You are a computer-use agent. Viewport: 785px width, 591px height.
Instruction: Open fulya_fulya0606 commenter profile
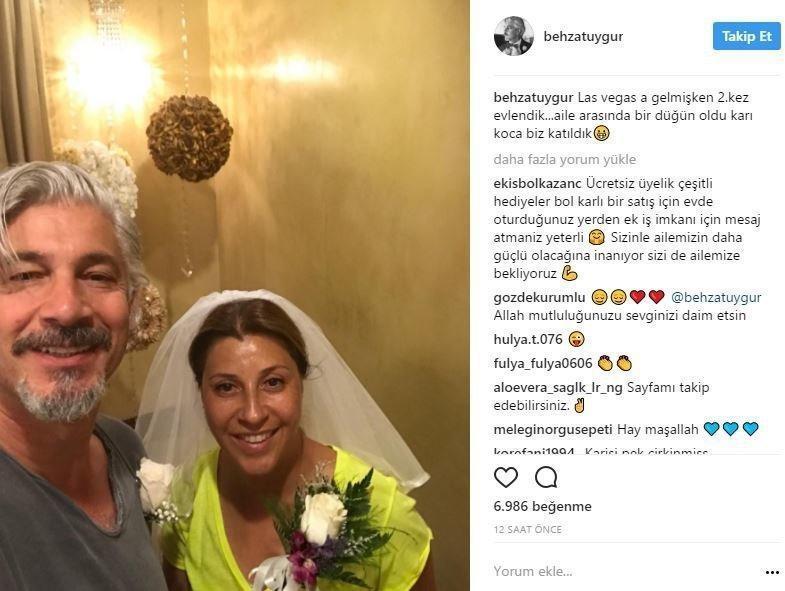coord(543,363)
